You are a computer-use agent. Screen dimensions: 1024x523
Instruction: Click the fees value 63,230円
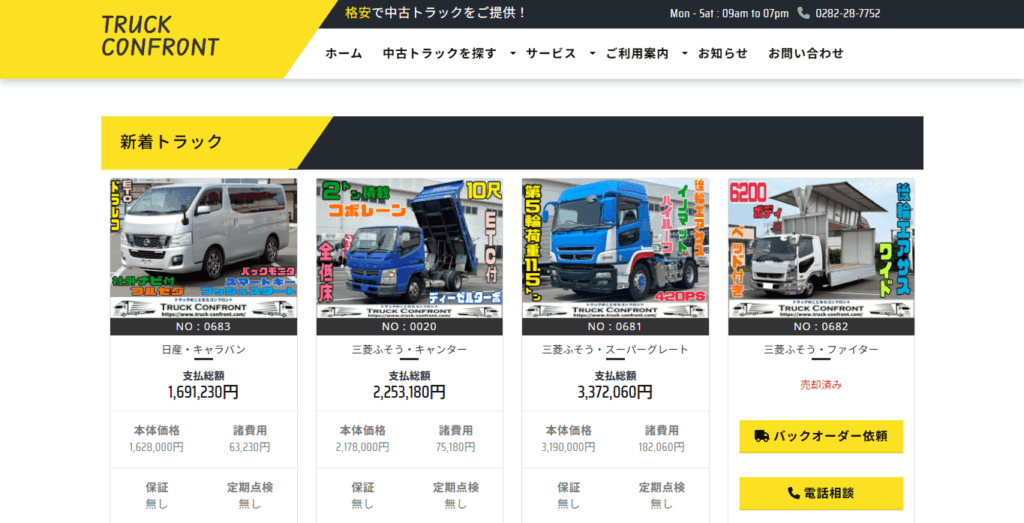point(250,447)
